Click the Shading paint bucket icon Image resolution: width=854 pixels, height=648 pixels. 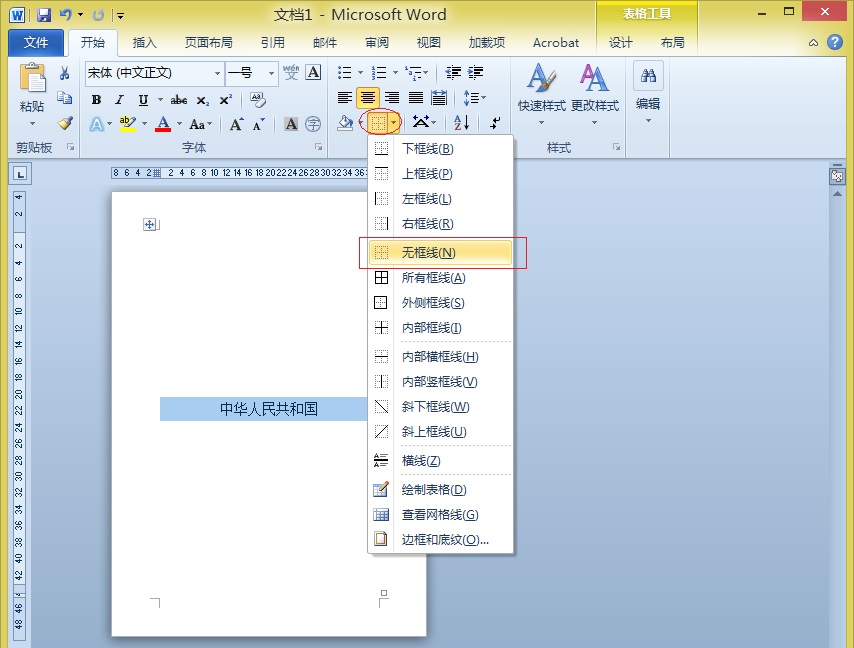click(345, 123)
